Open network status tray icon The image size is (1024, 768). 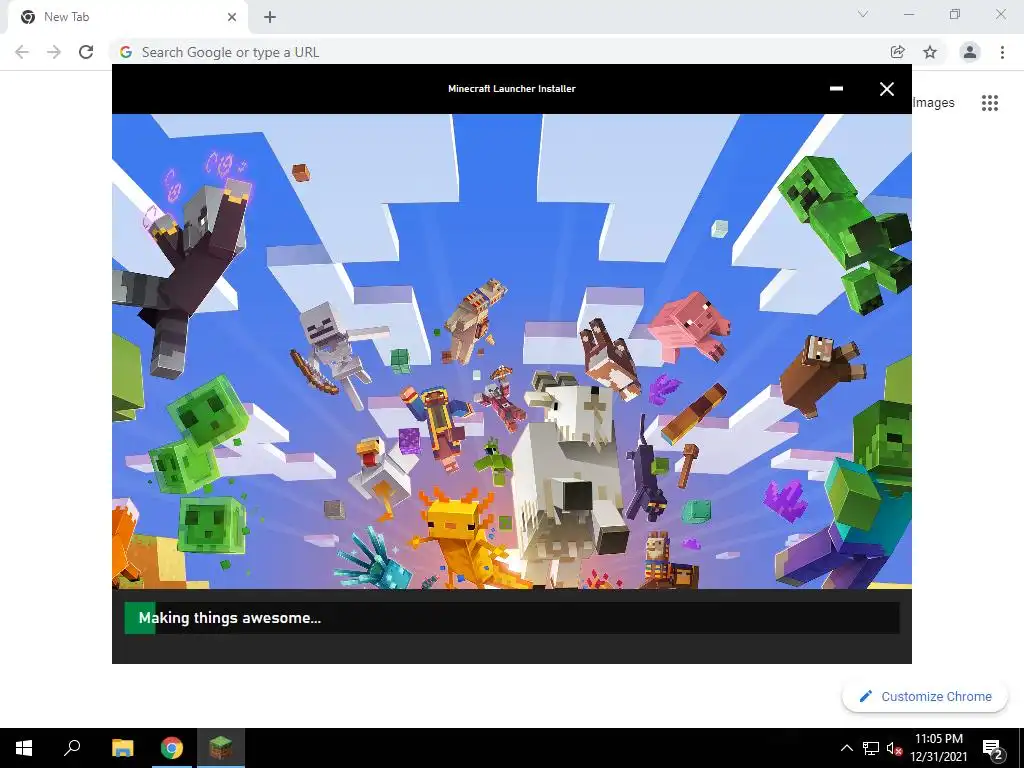(x=871, y=748)
